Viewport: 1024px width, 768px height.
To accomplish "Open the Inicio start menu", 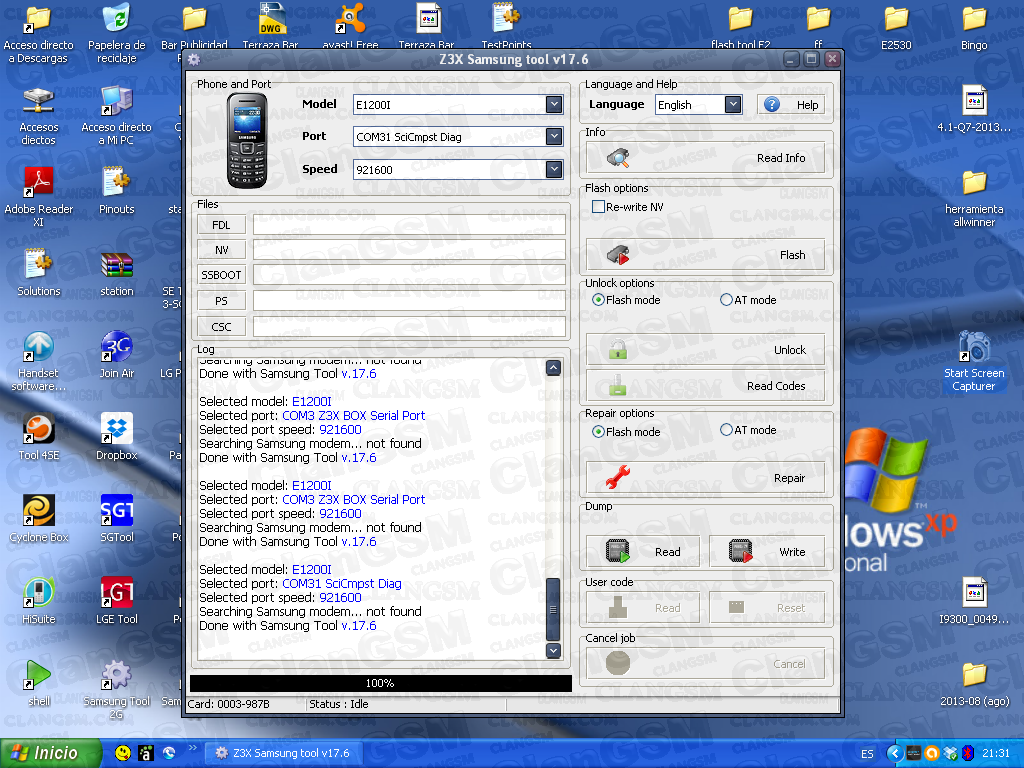I will pyautogui.click(x=51, y=753).
